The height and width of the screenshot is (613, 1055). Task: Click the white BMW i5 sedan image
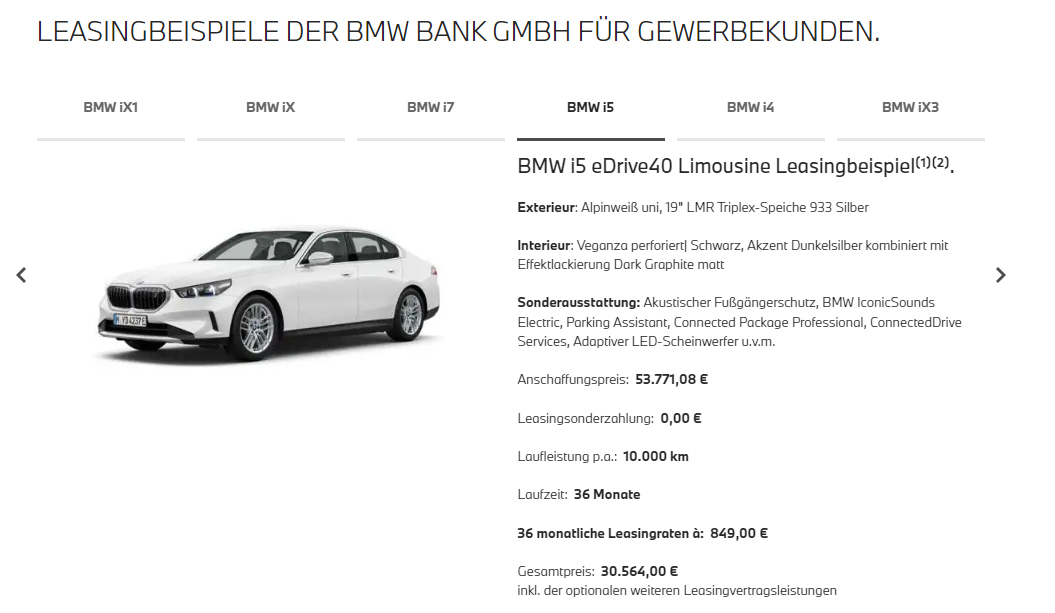[x=269, y=293]
